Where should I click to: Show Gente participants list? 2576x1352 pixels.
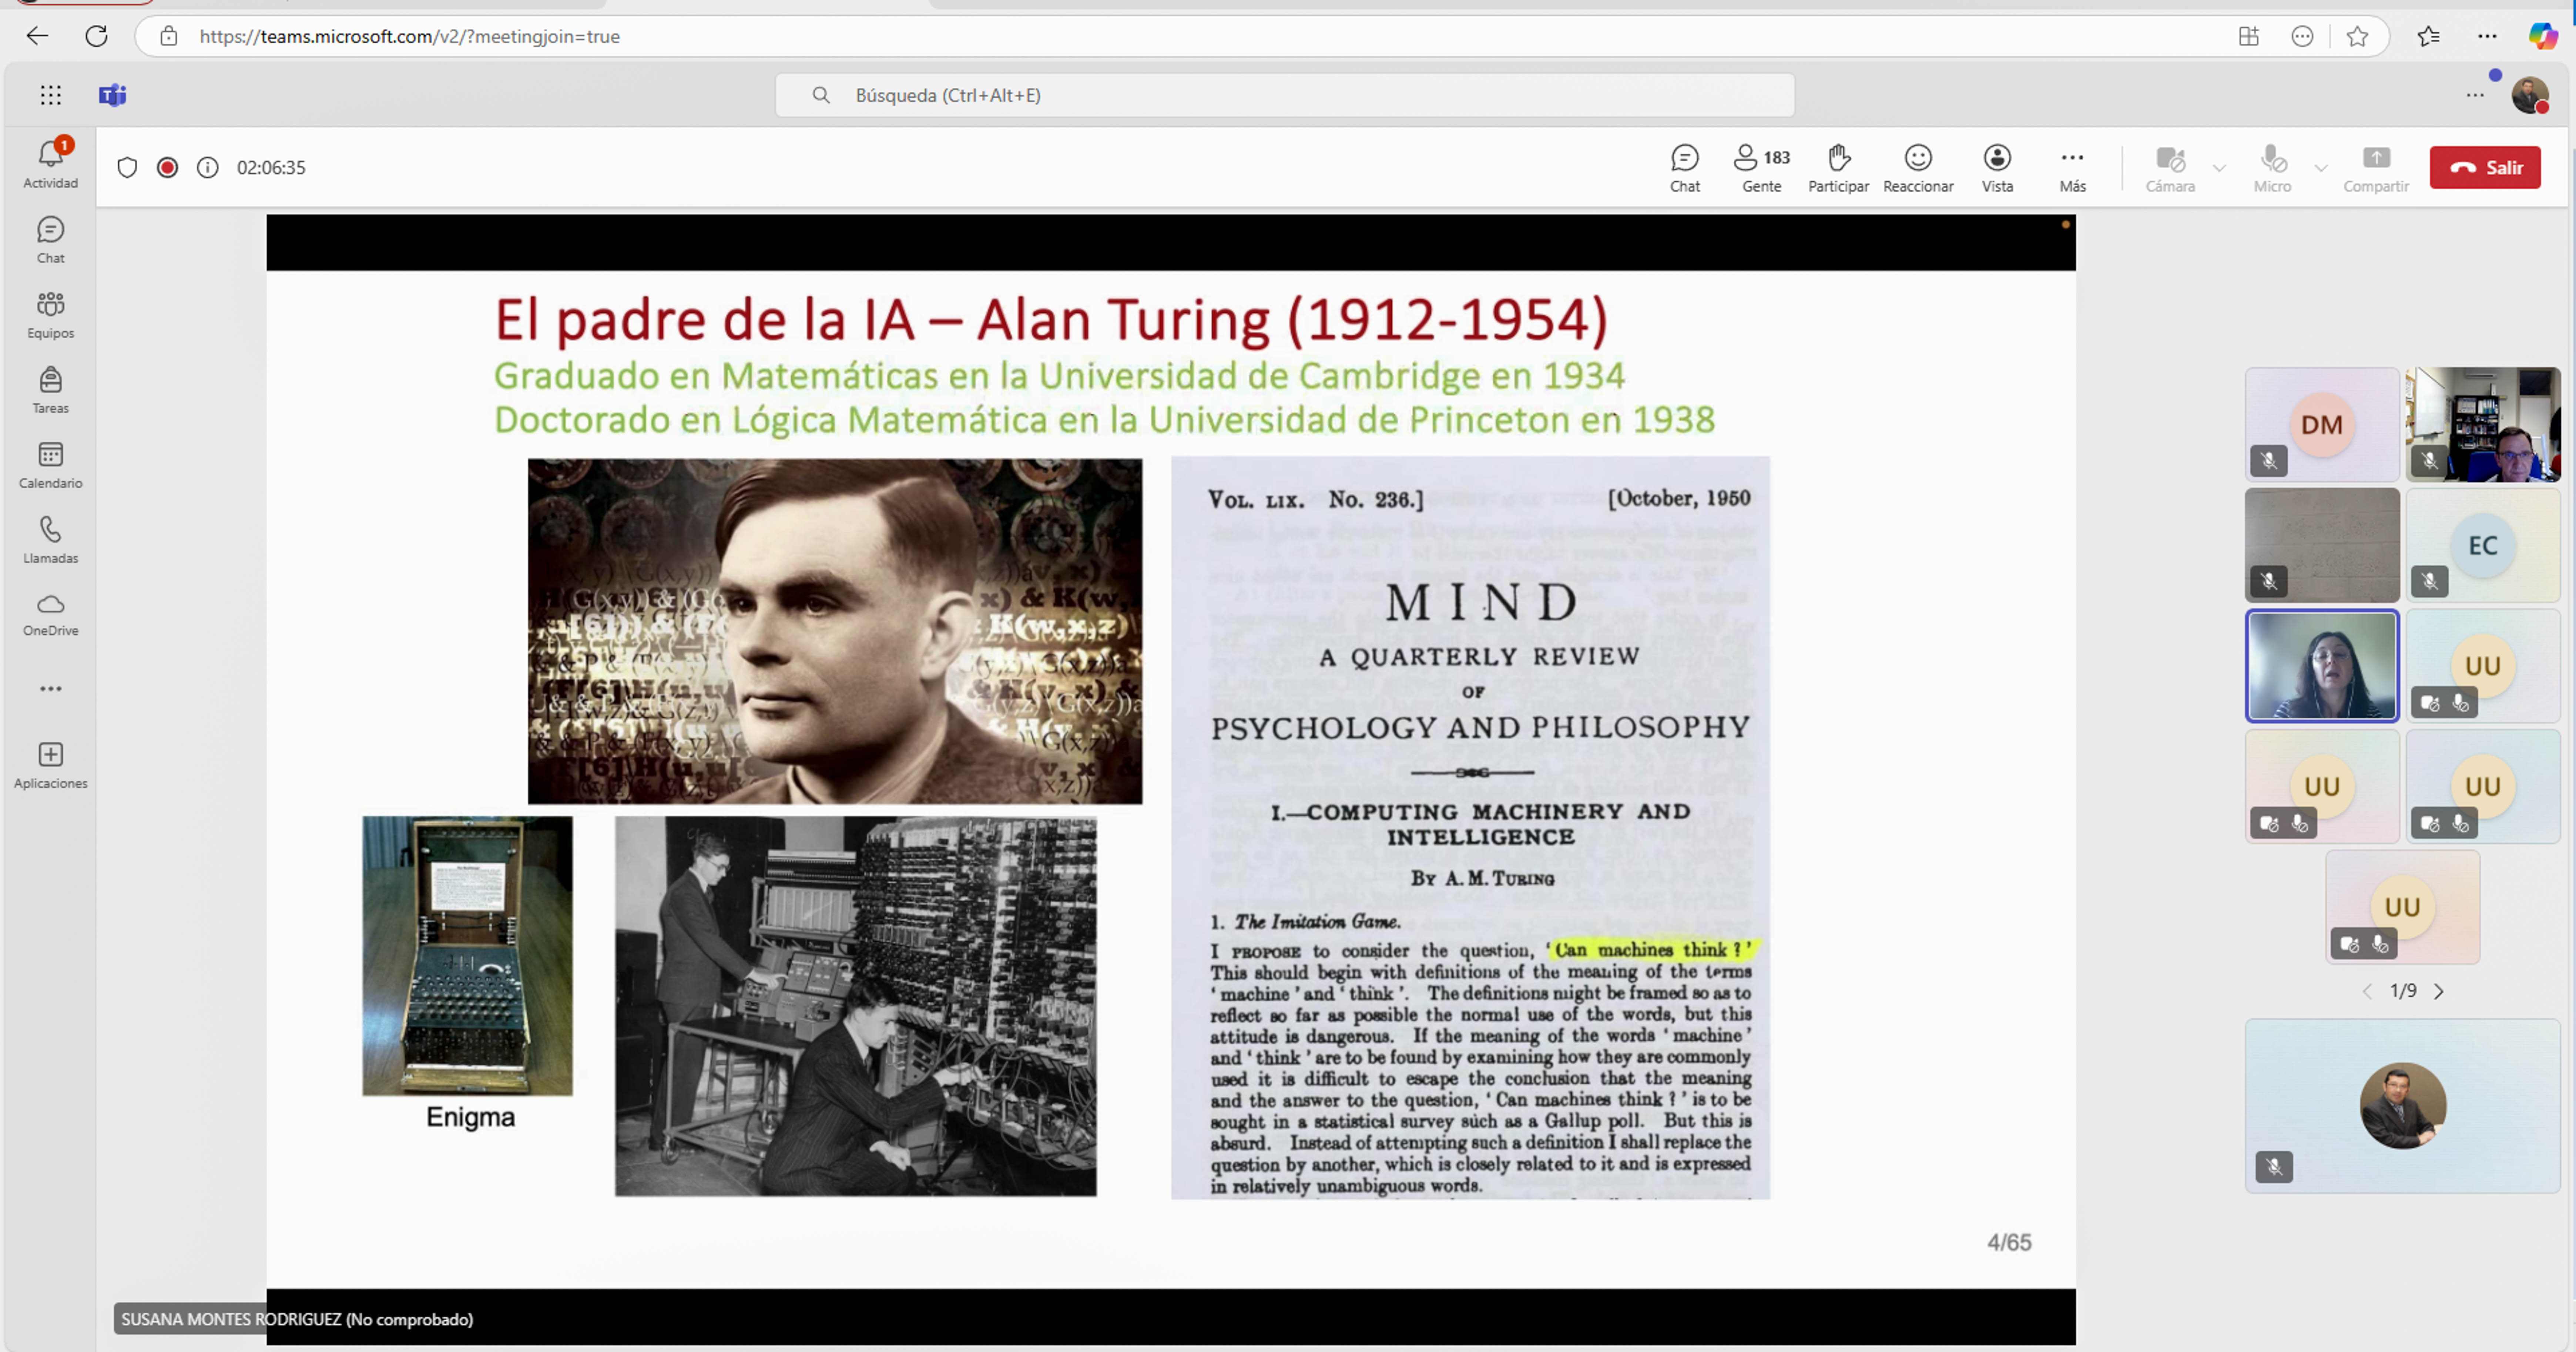1762,168
